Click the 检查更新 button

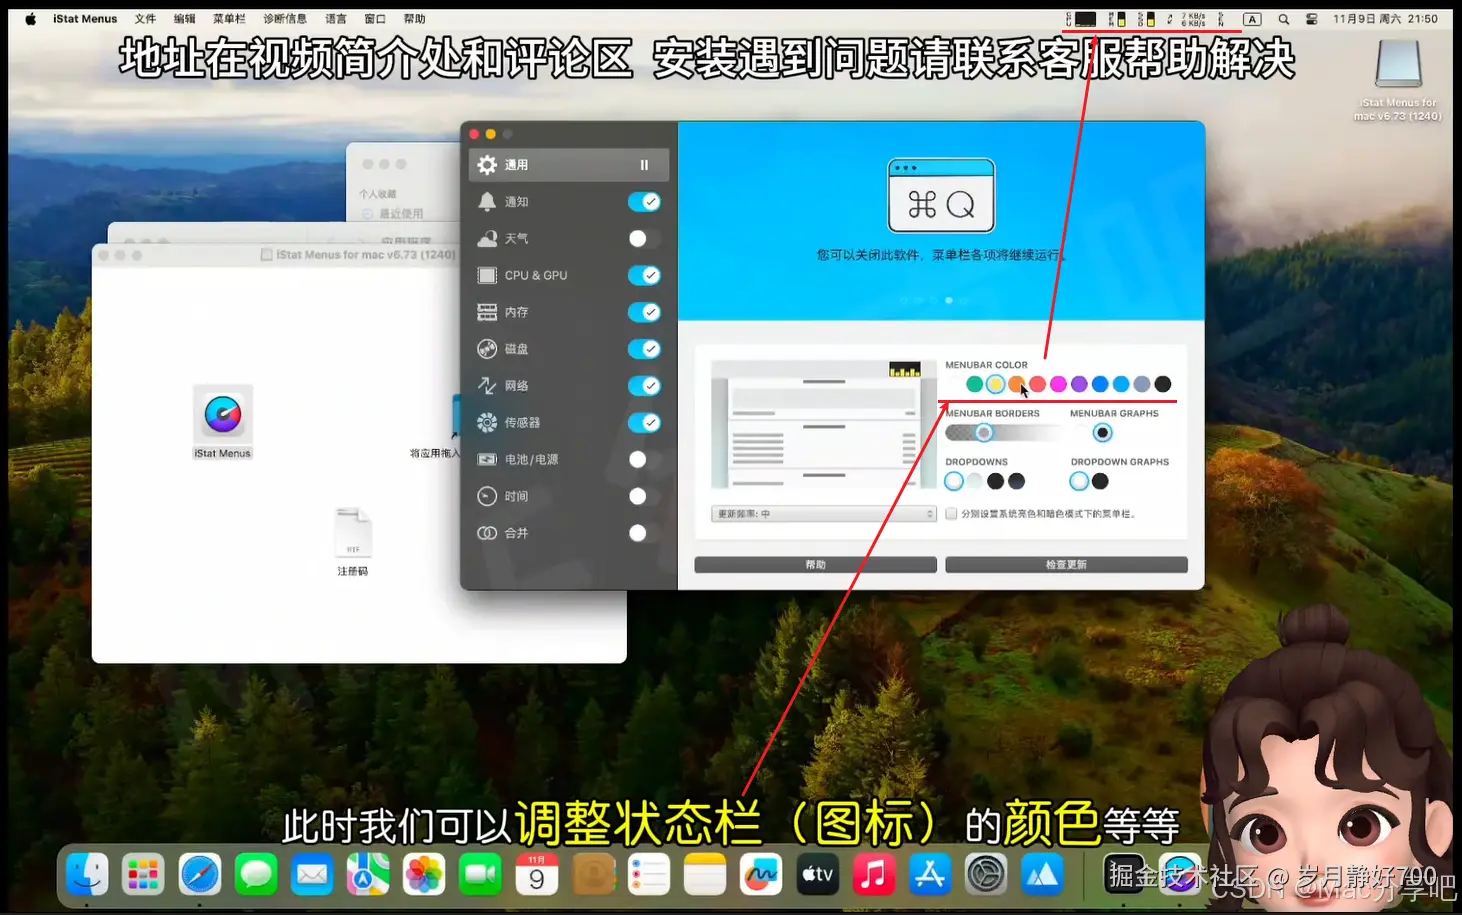[x=1065, y=563]
